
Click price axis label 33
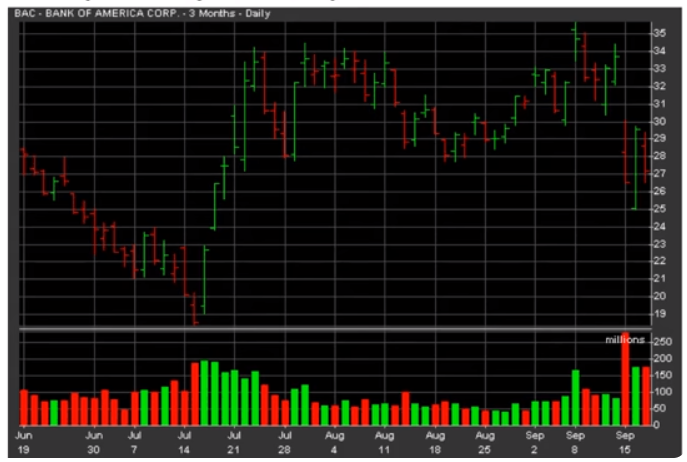tap(660, 69)
